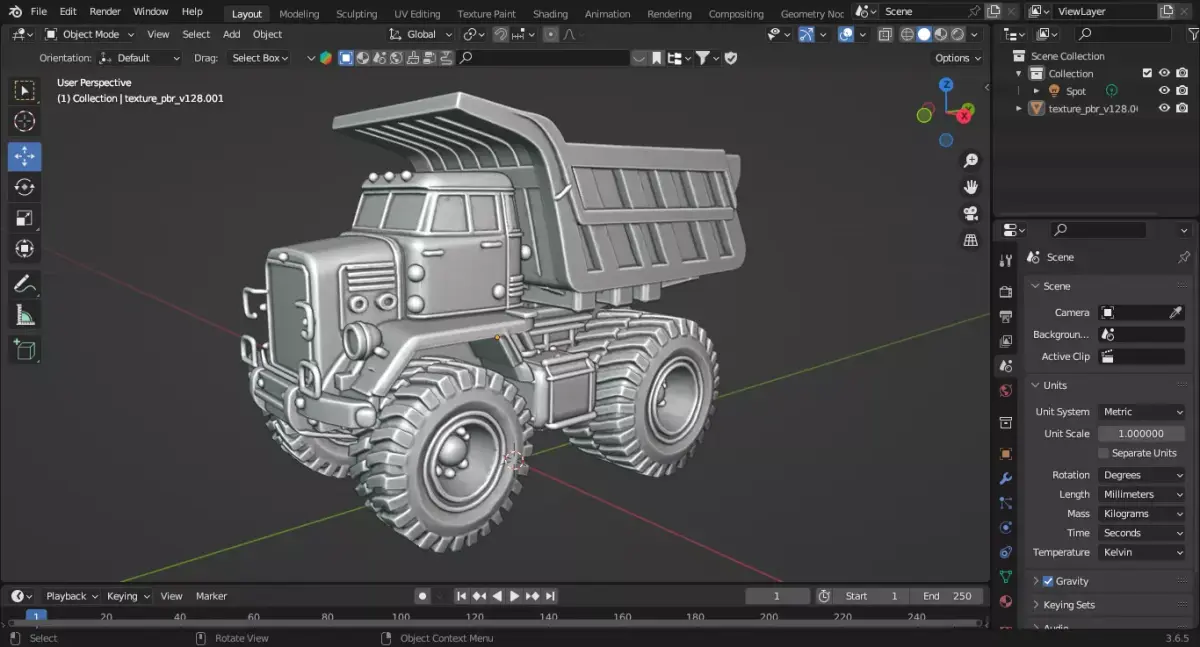The height and width of the screenshot is (647, 1200).
Task: Activate the Transform tool
Action: pos(25,248)
